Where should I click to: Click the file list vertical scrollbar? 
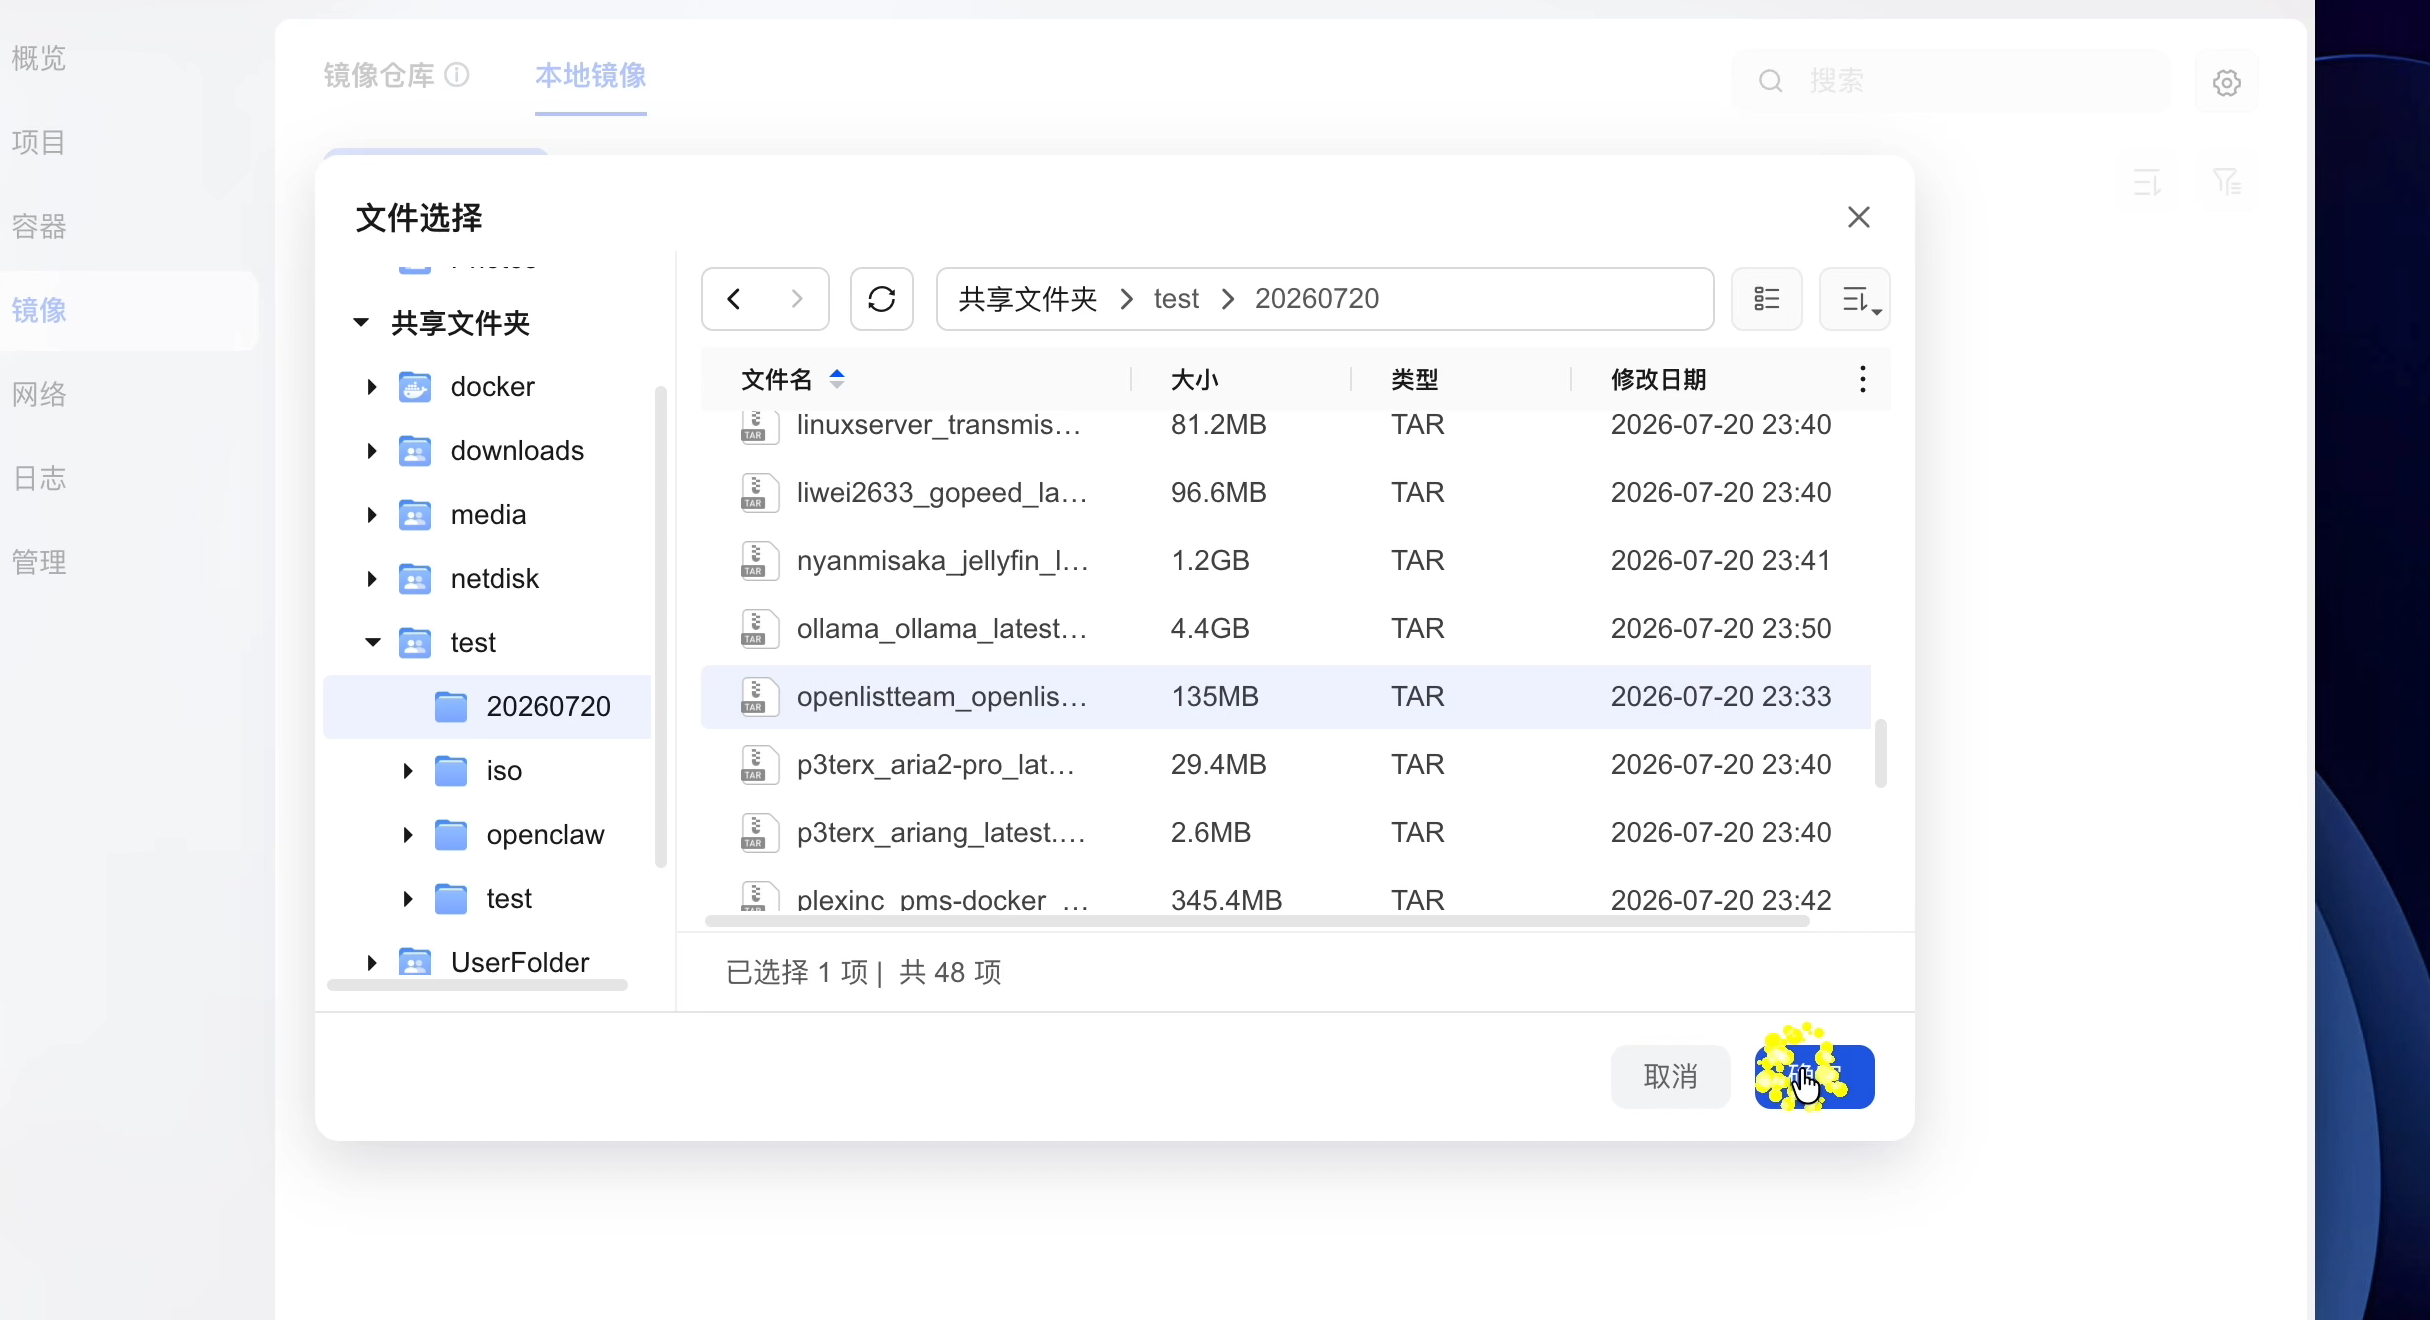tap(1880, 753)
